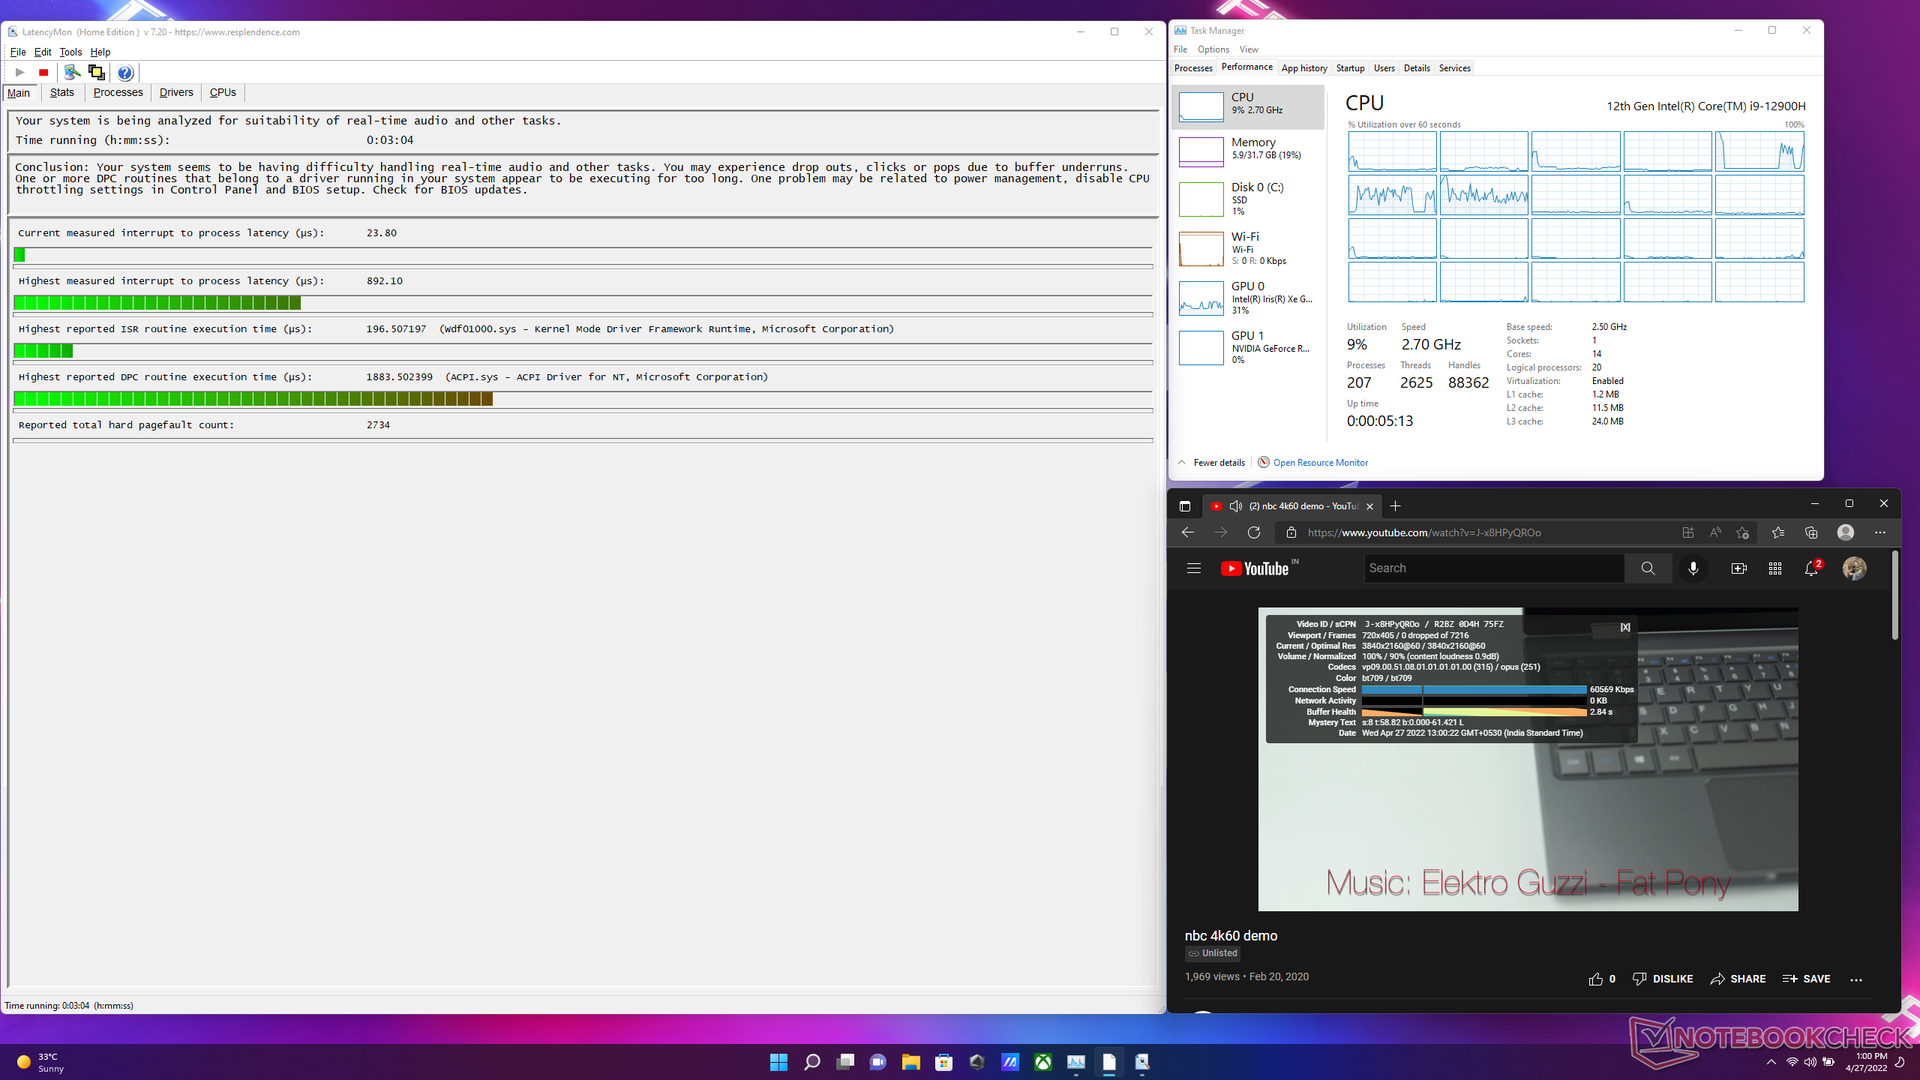Screen dimensions: 1920x1080
Task: Click the LatencyMon help question mark icon
Action: click(125, 73)
